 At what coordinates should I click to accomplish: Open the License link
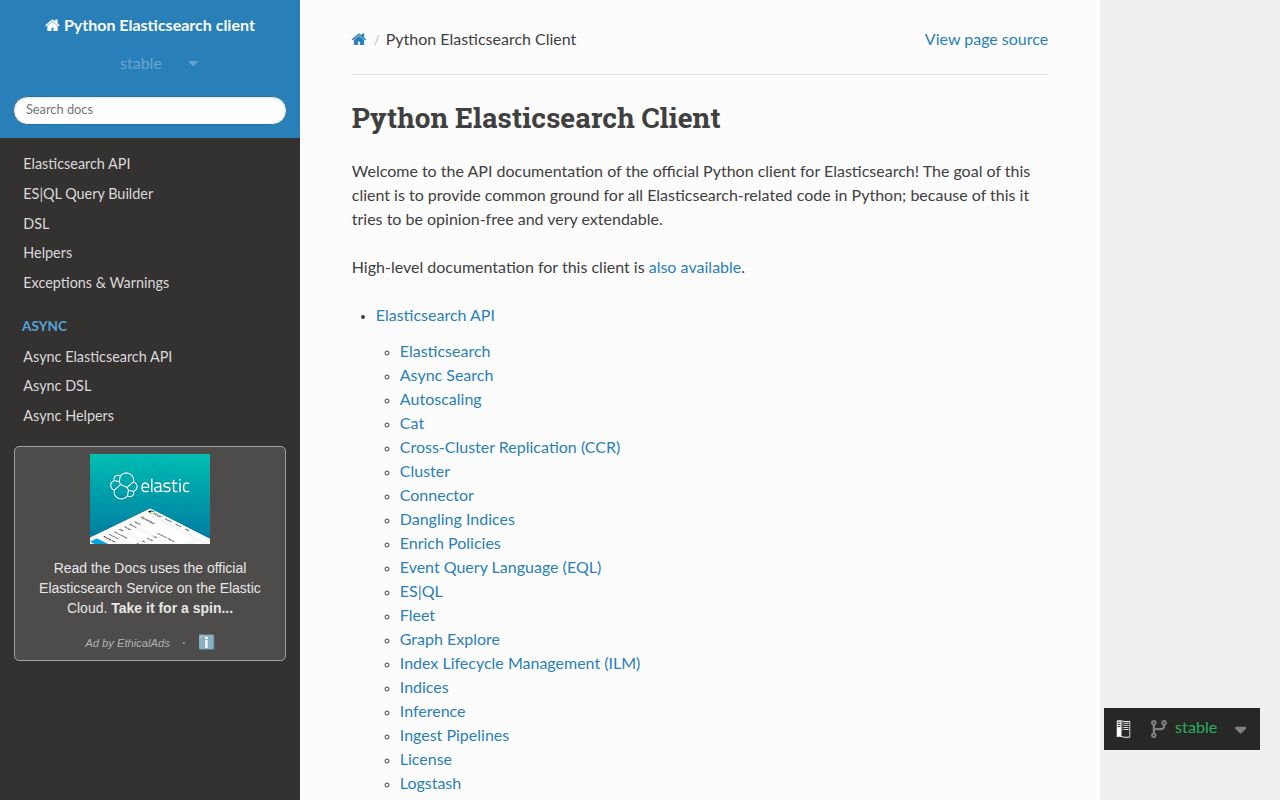pos(426,760)
